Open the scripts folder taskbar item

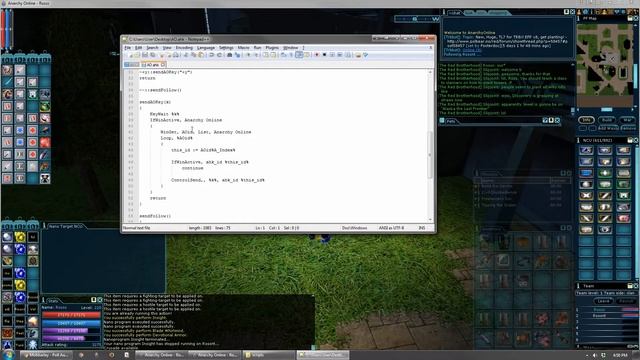tap(268, 355)
